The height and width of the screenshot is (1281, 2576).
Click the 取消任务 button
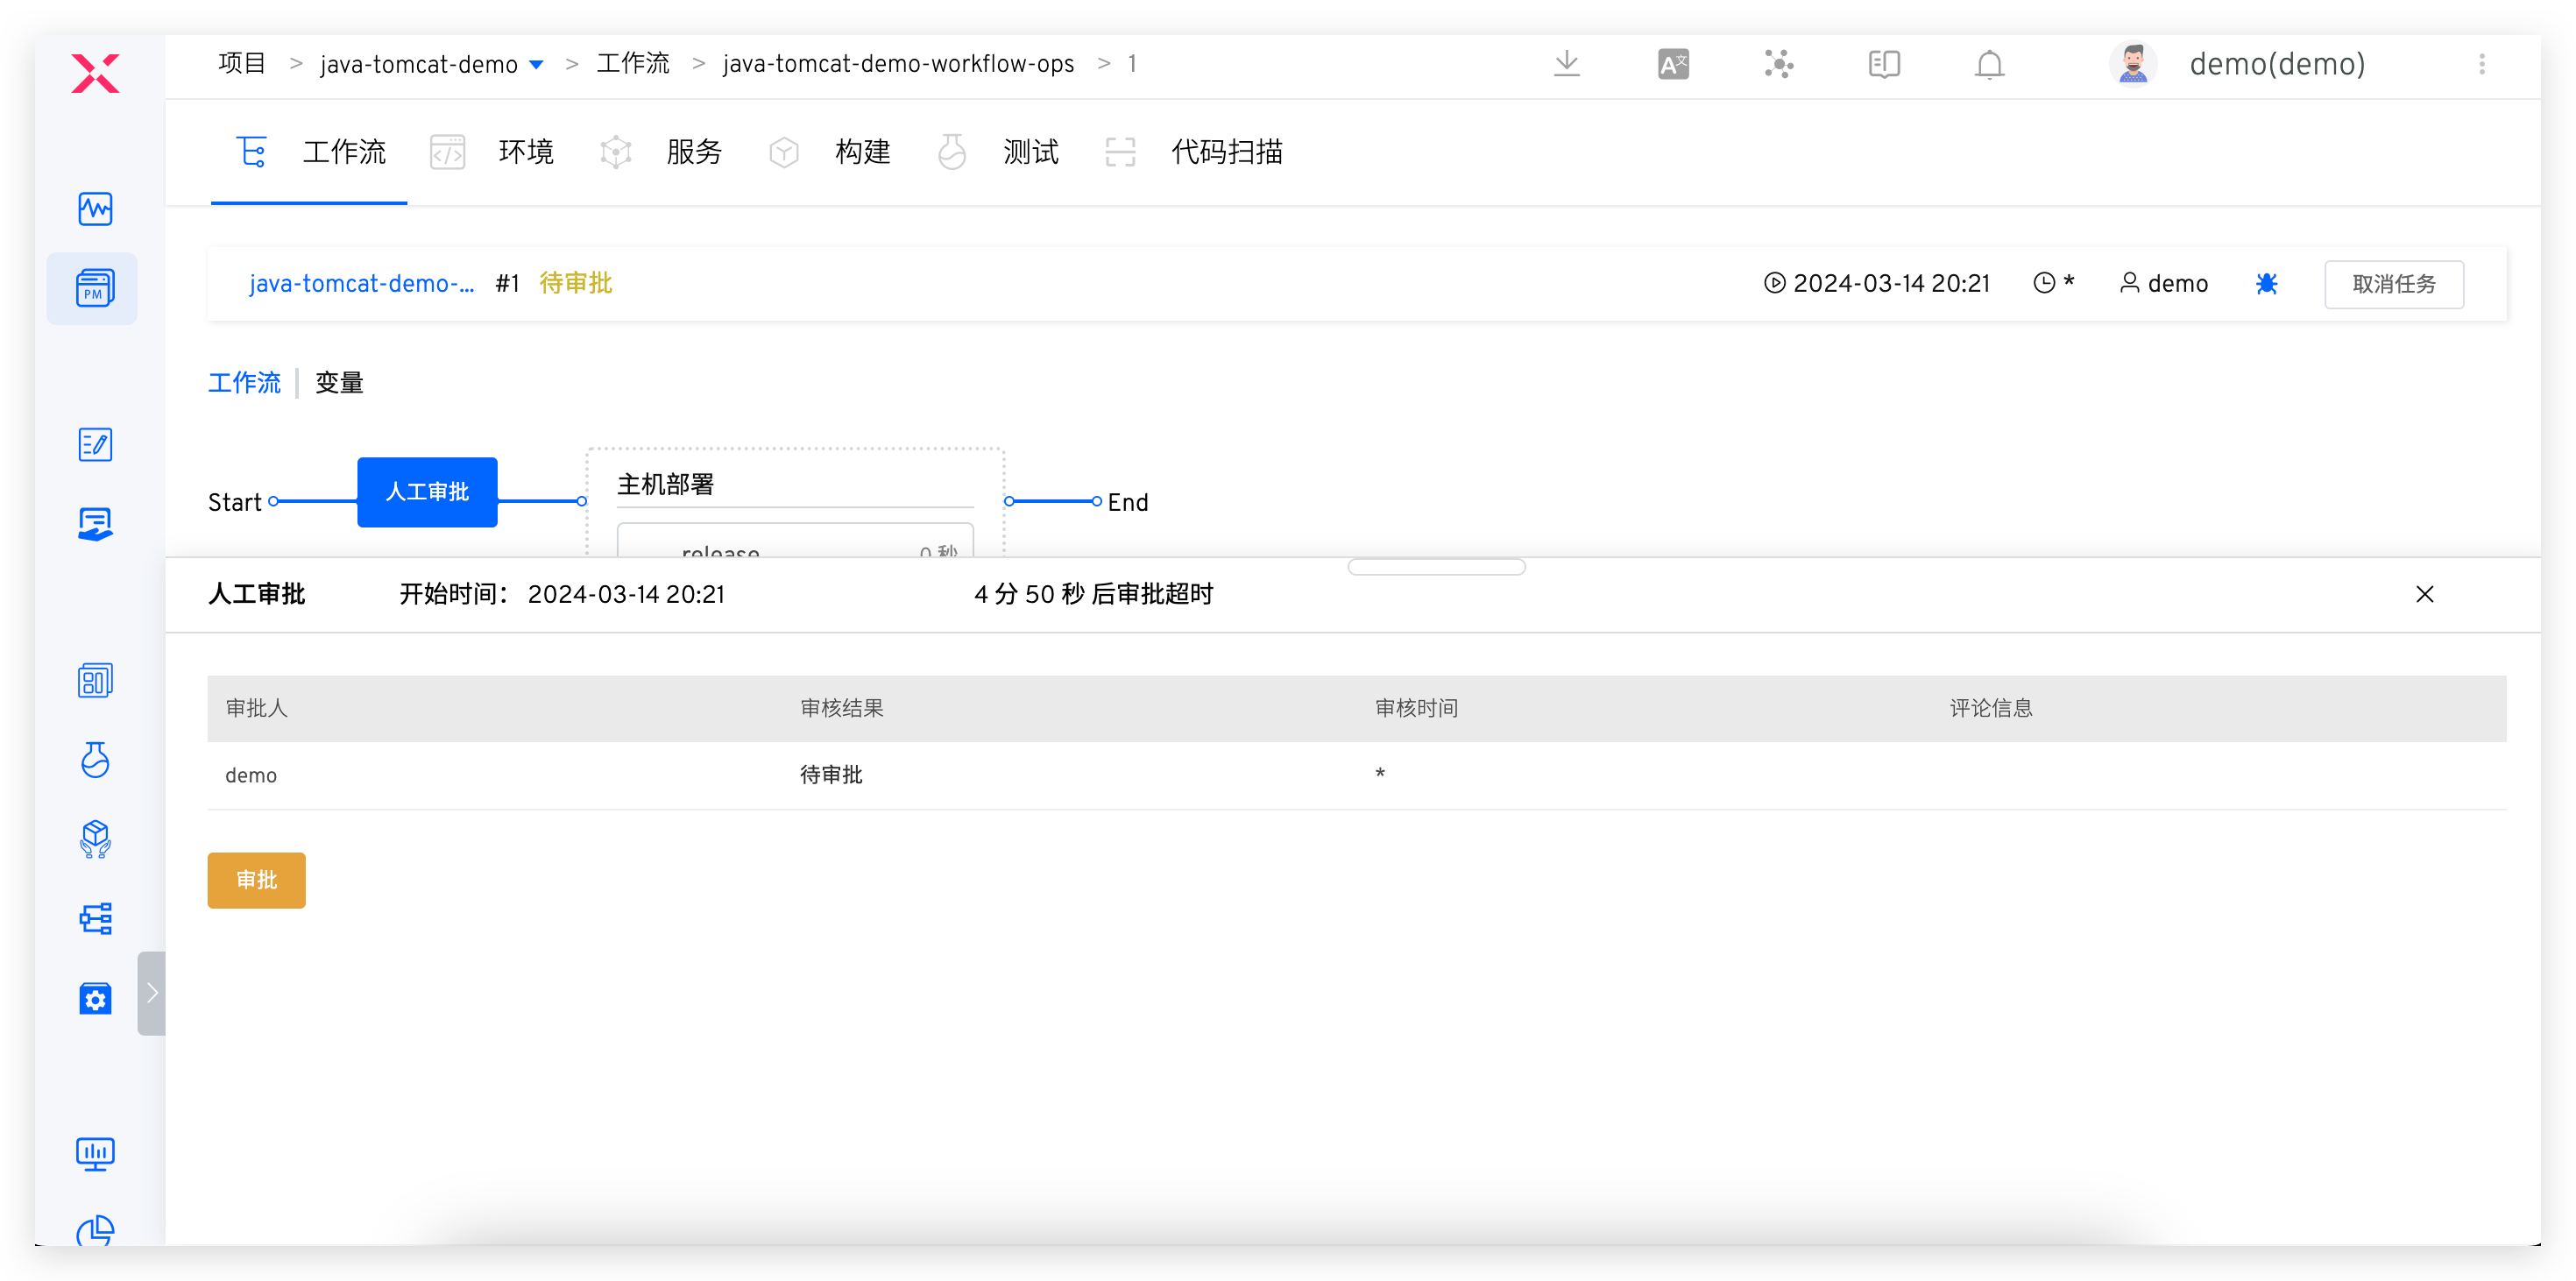click(2393, 284)
